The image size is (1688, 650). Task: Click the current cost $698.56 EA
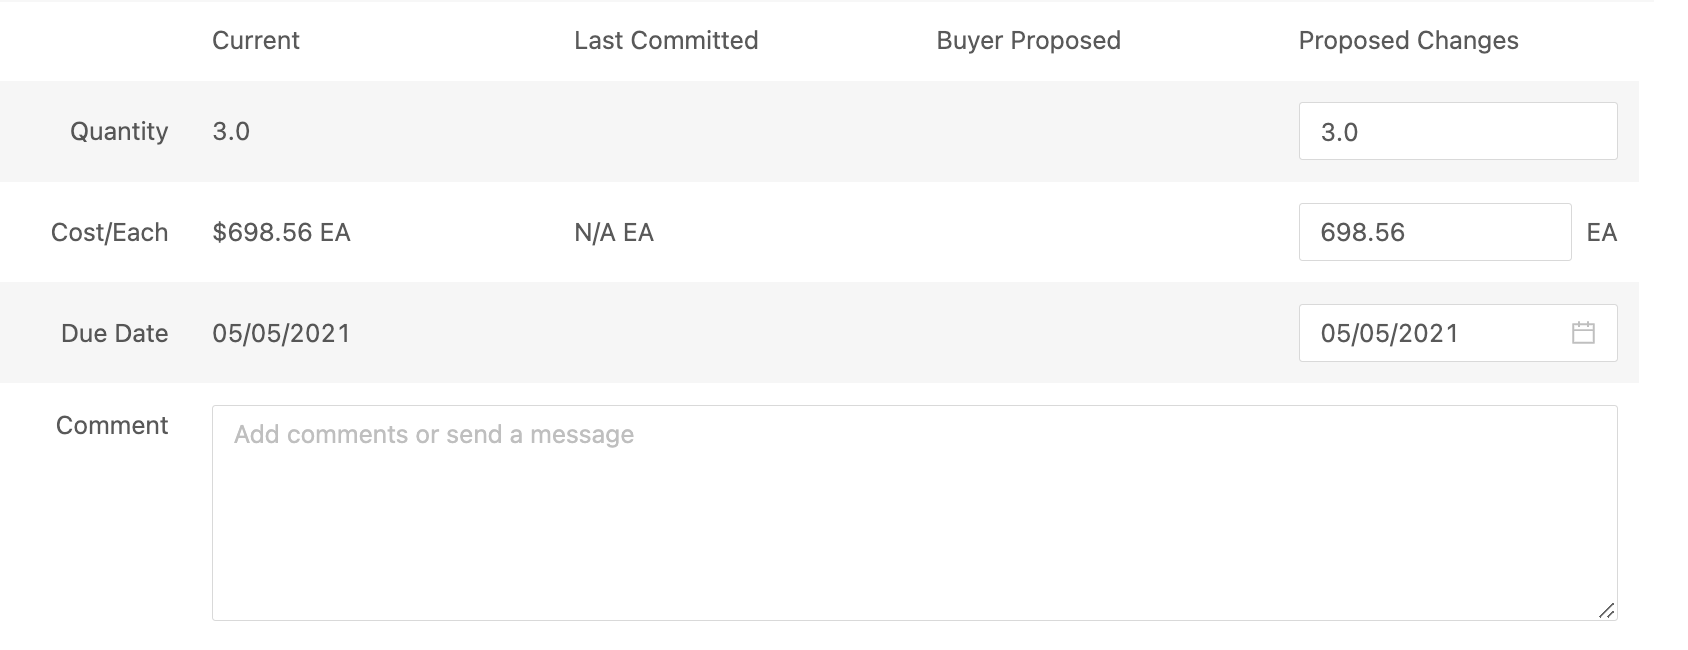[x=281, y=233]
